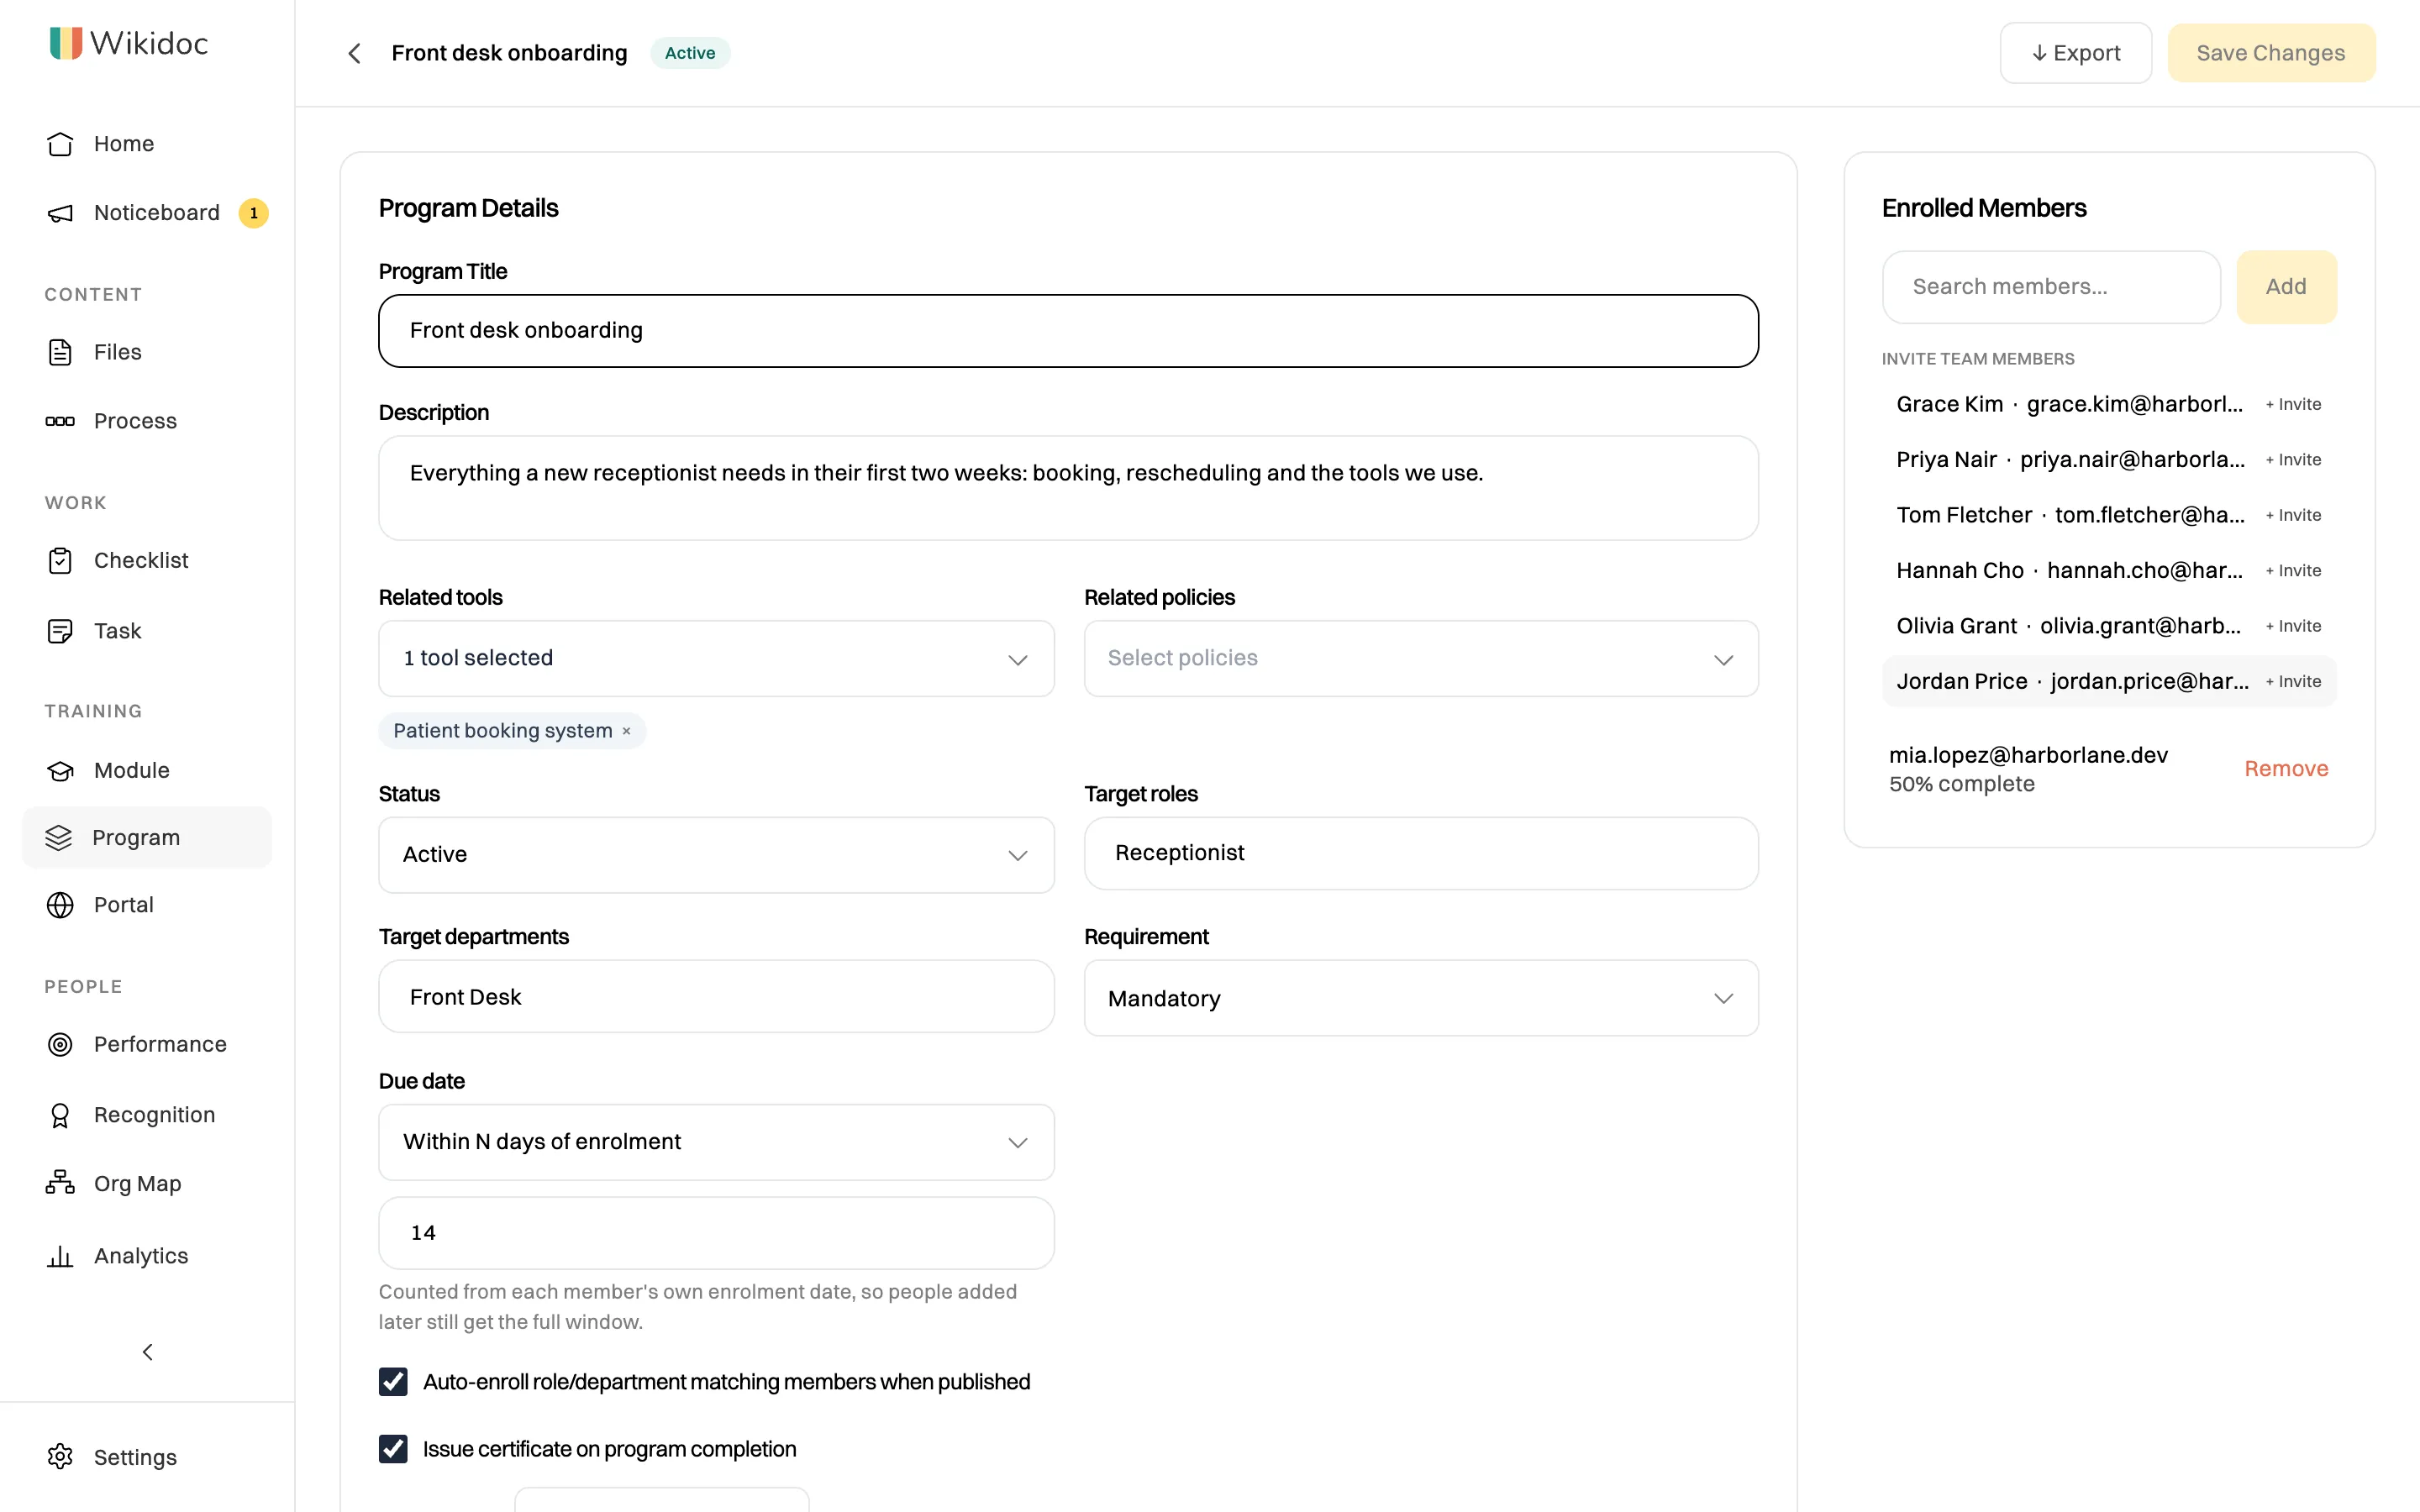This screenshot has height=1512, width=2420.
Task: Click the Target roles field
Action: (x=1421, y=854)
